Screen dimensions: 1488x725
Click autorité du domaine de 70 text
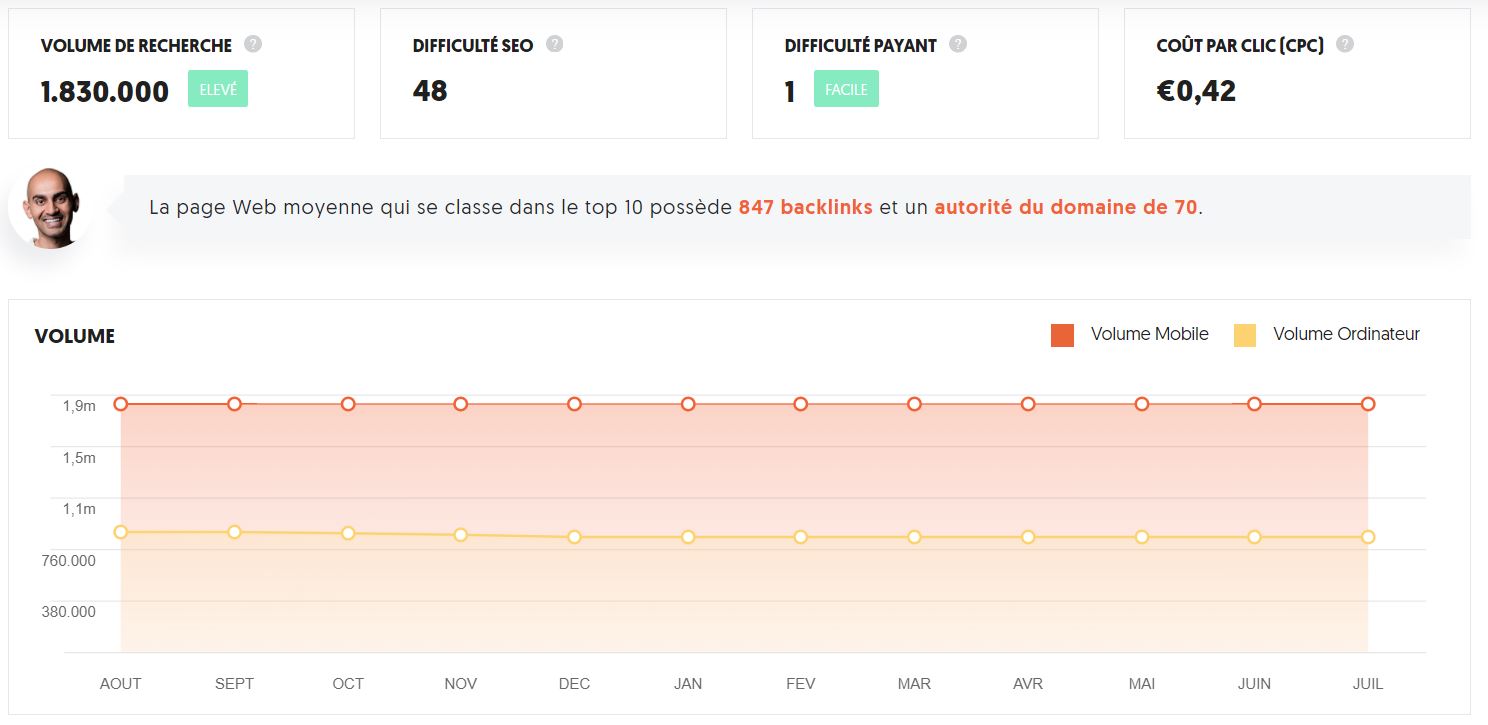pos(1066,208)
